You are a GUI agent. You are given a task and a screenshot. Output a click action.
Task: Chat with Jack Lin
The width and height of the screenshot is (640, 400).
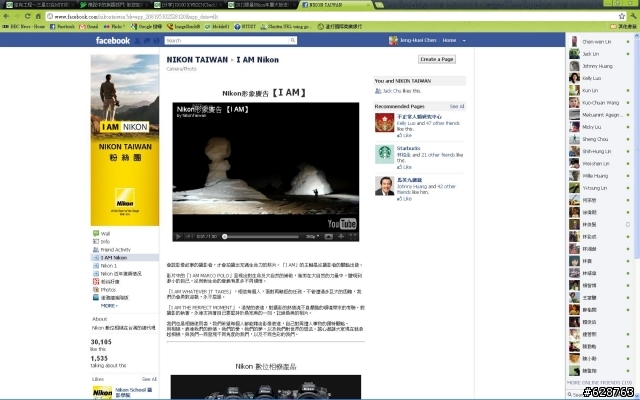[600, 54]
